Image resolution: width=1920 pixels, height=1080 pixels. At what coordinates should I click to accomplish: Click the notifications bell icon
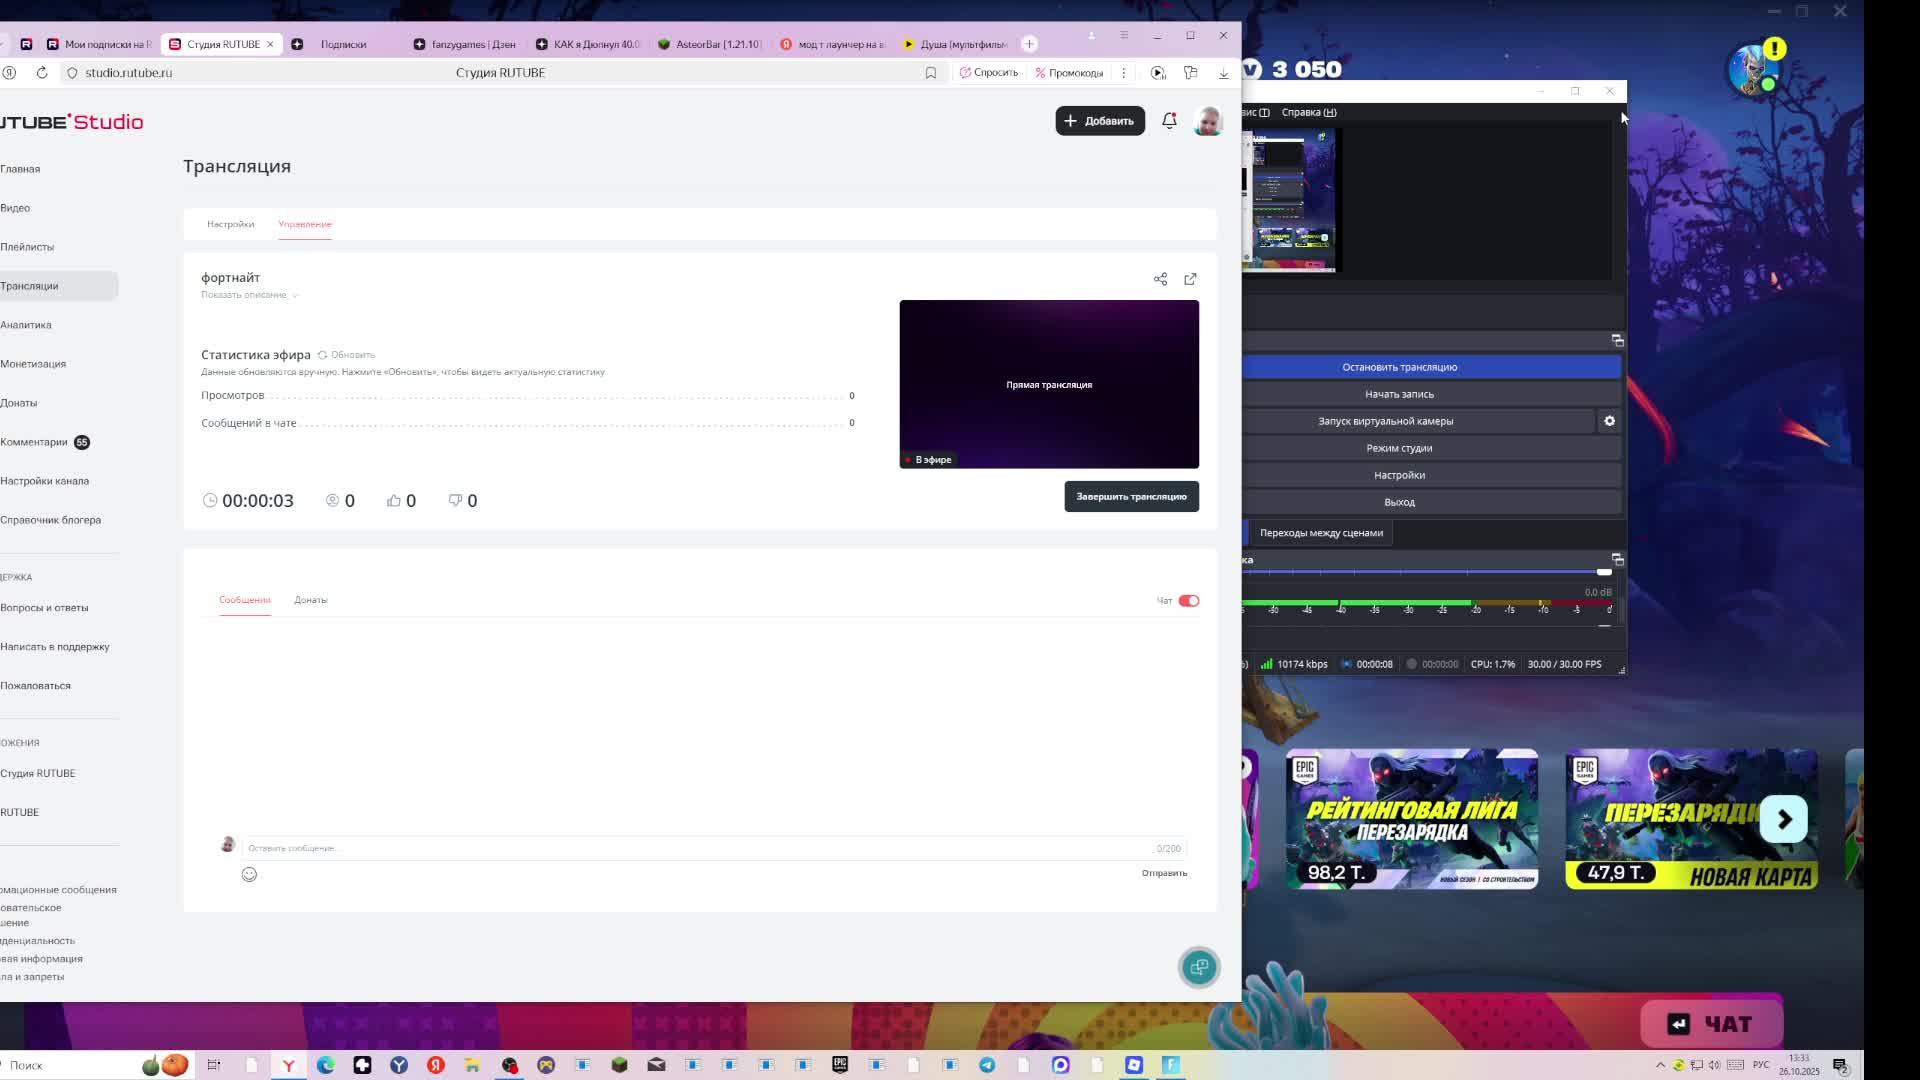pyautogui.click(x=1169, y=121)
